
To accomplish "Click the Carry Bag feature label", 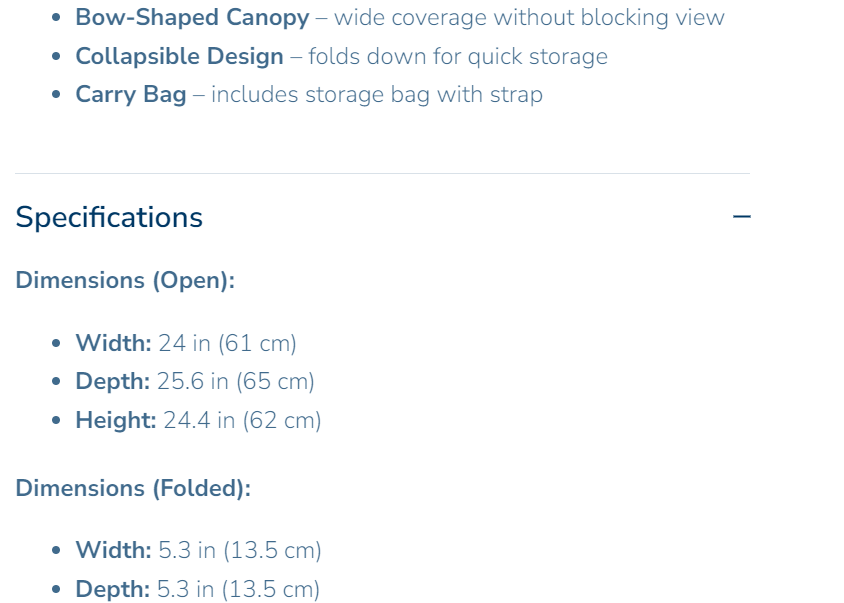I will (131, 94).
